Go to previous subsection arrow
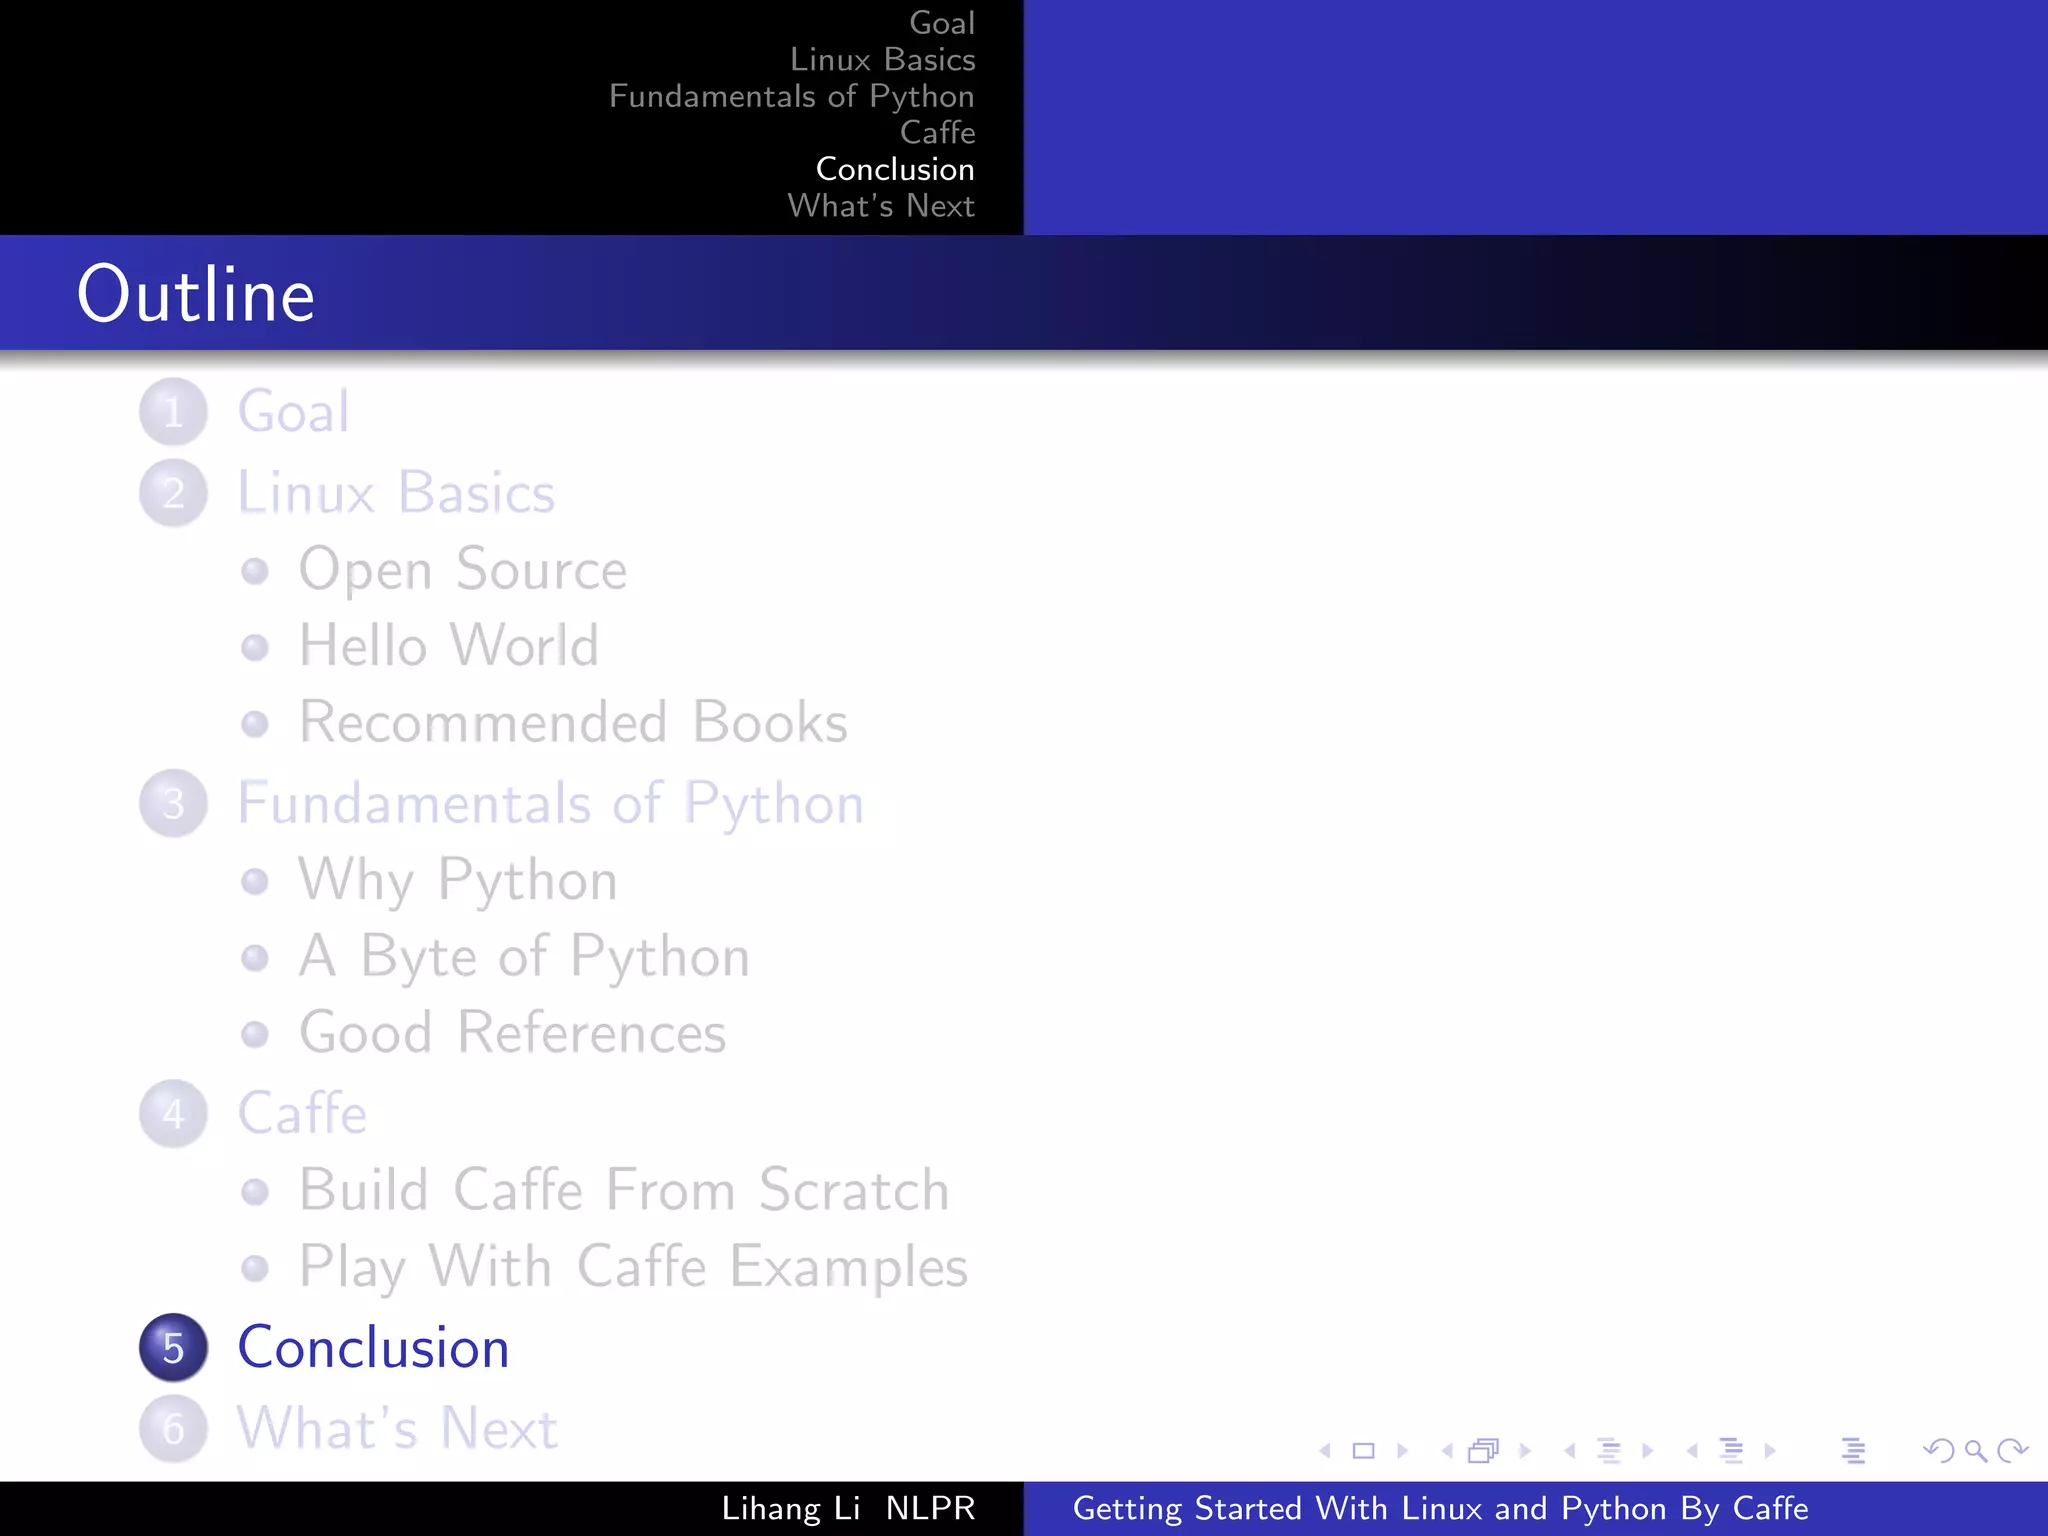The image size is (2048, 1536). pyautogui.click(x=1570, y=1451)
